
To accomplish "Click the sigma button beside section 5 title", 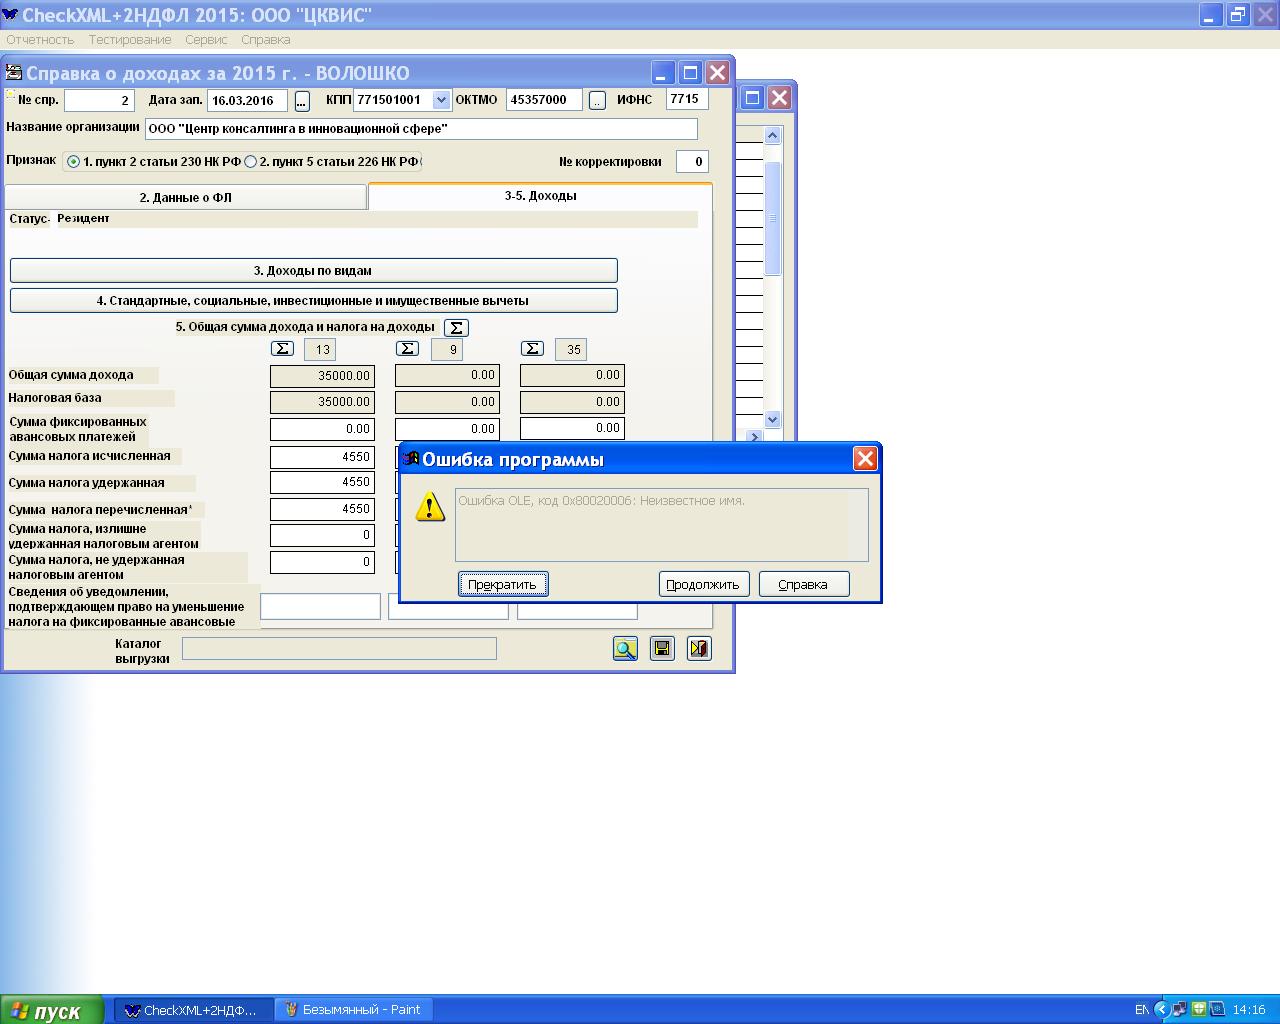I will 456,328.
